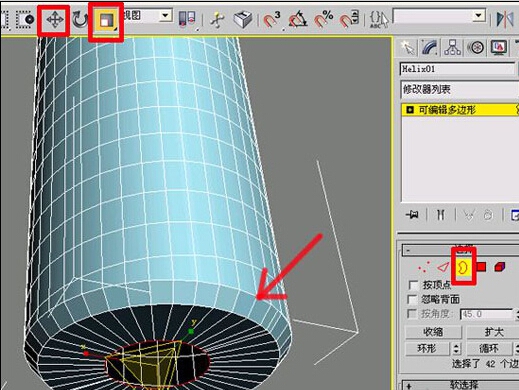Enable the 忽略背面 checkbox
519x390 pixels.
point(413,299)
